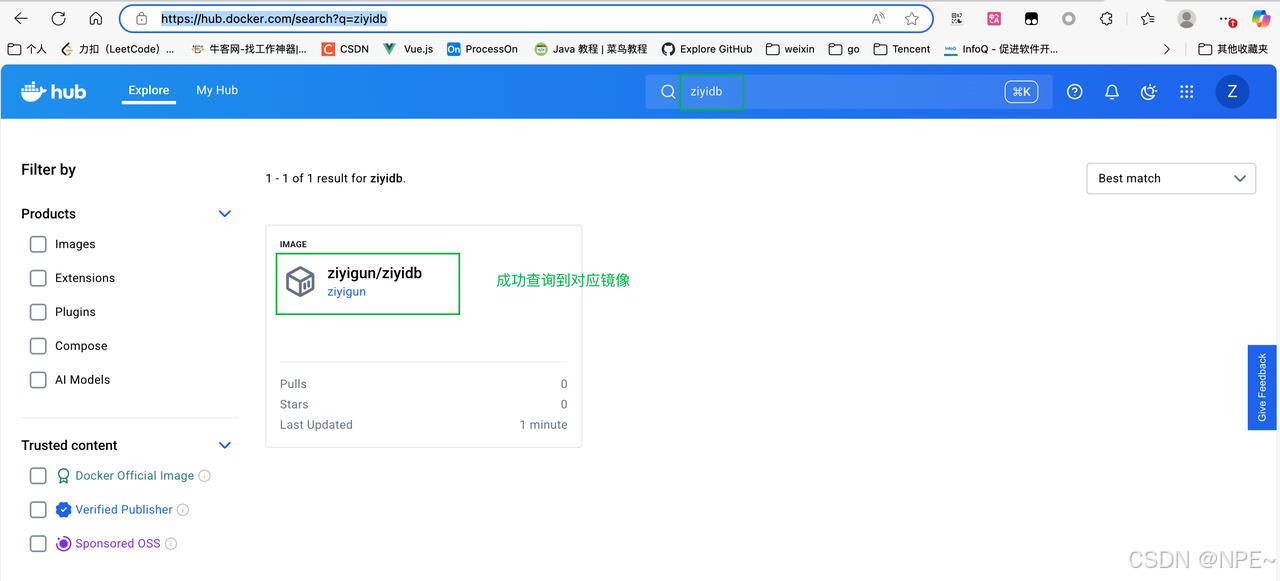This screenshot has width=1280, height=581.
Task: Go to the browser home page icon
Action: 96,18
